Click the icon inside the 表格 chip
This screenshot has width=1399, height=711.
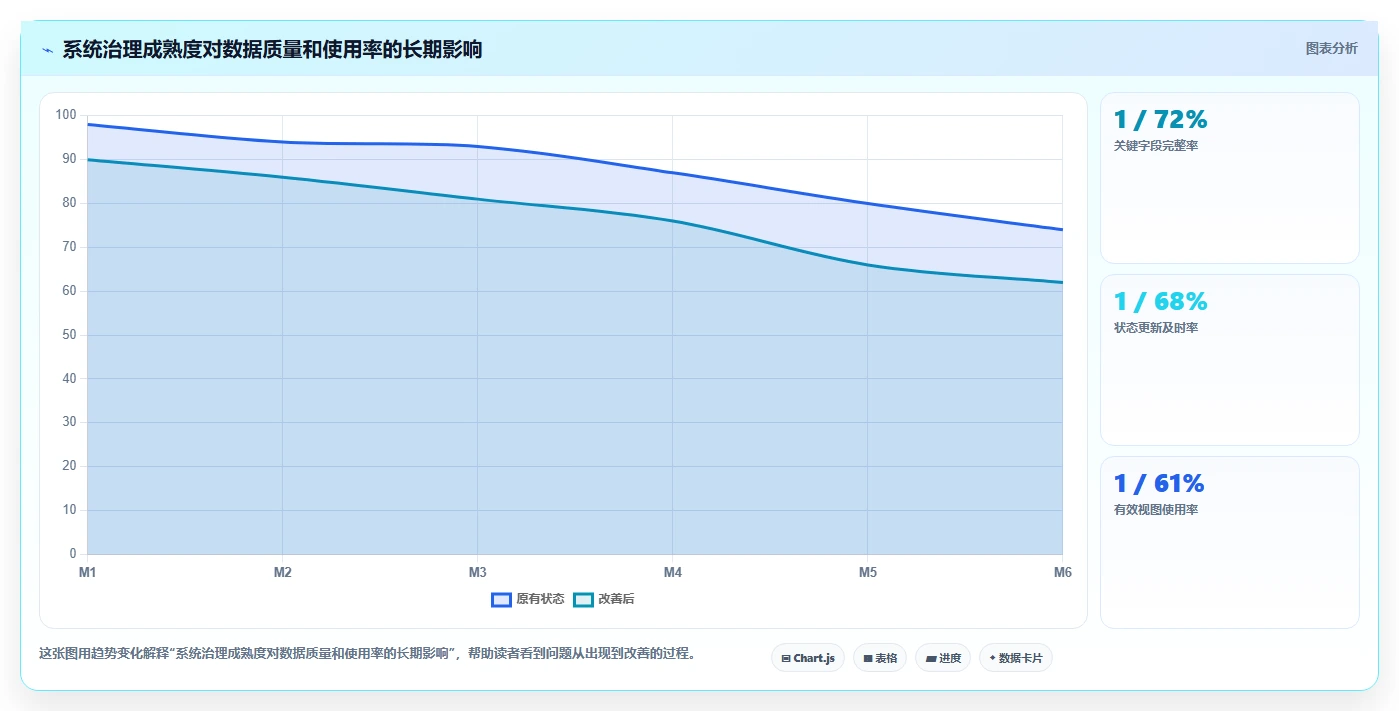coord(868,659)
